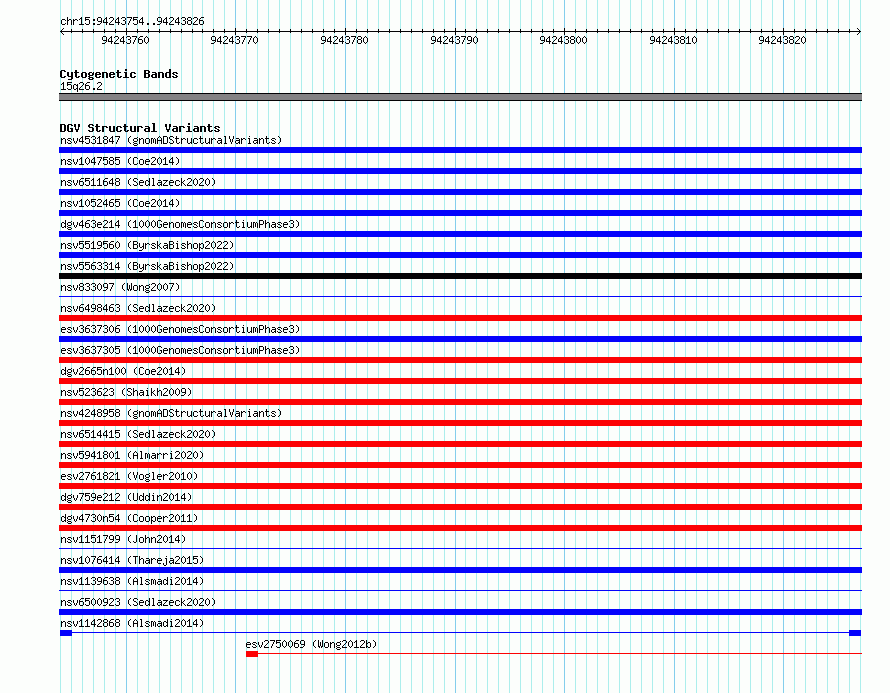Viewport: 890px width, 693px height.
Task: Click the nsv1052465 (Coe2014) label
Action: 120,203
